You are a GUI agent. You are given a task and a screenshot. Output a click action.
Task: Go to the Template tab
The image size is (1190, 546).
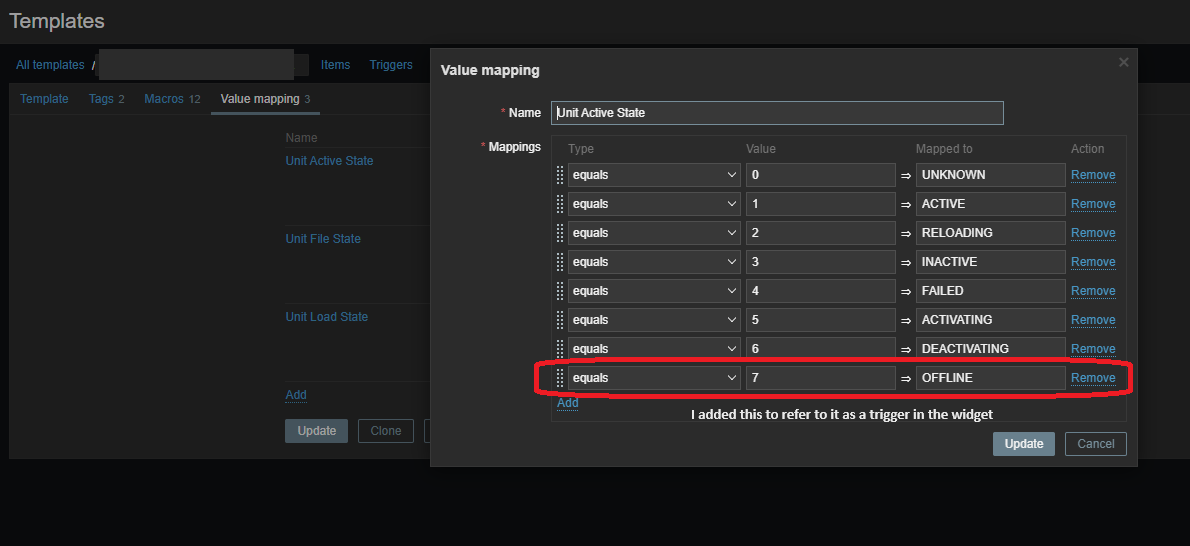coord(44,99)
